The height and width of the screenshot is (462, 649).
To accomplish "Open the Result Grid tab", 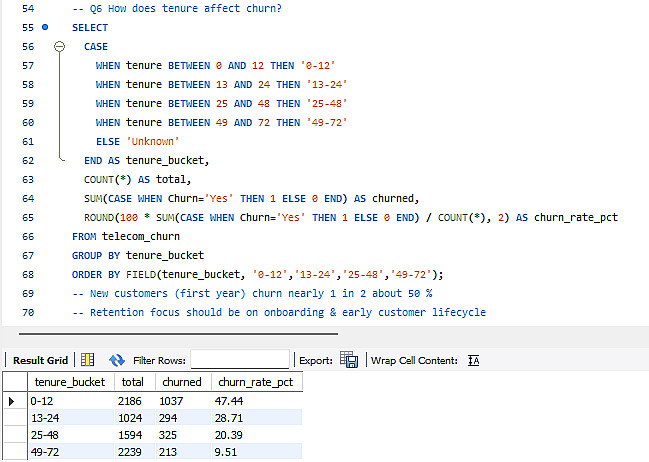I will coord(40,361).
